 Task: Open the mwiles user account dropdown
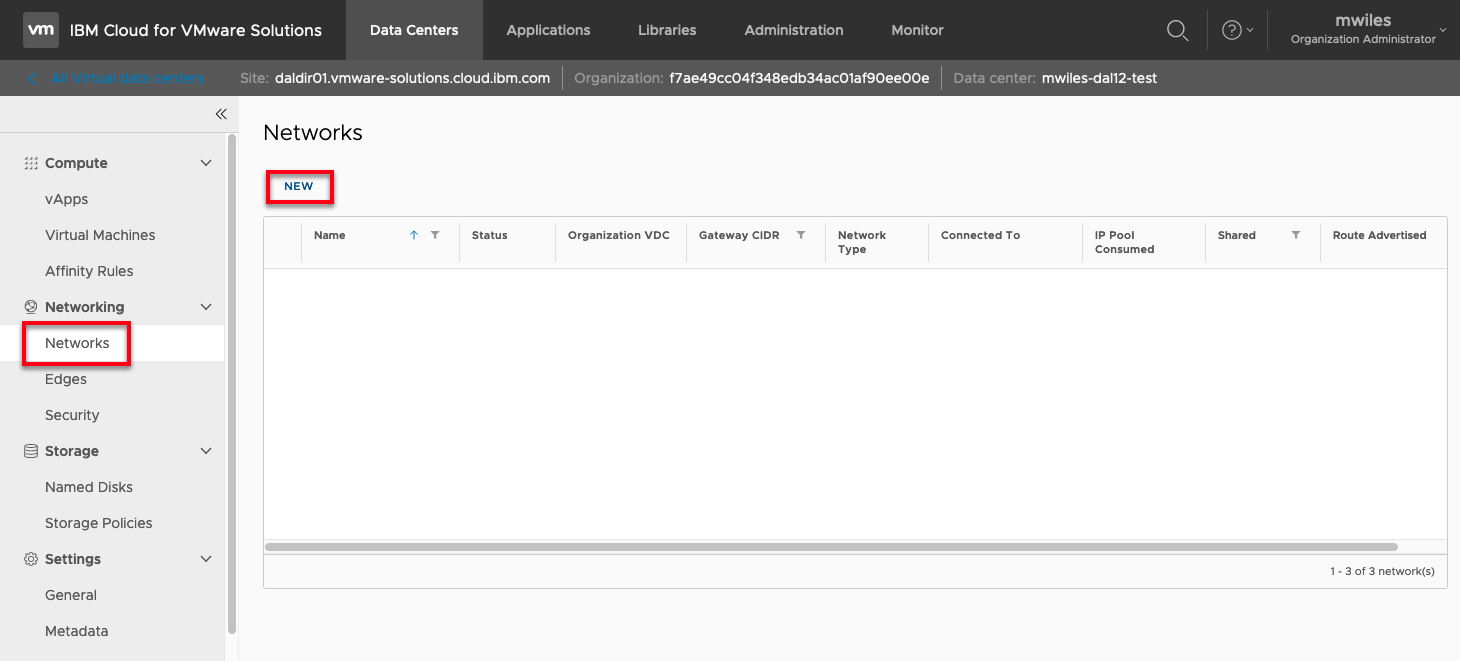click(x=1364, y=30)
